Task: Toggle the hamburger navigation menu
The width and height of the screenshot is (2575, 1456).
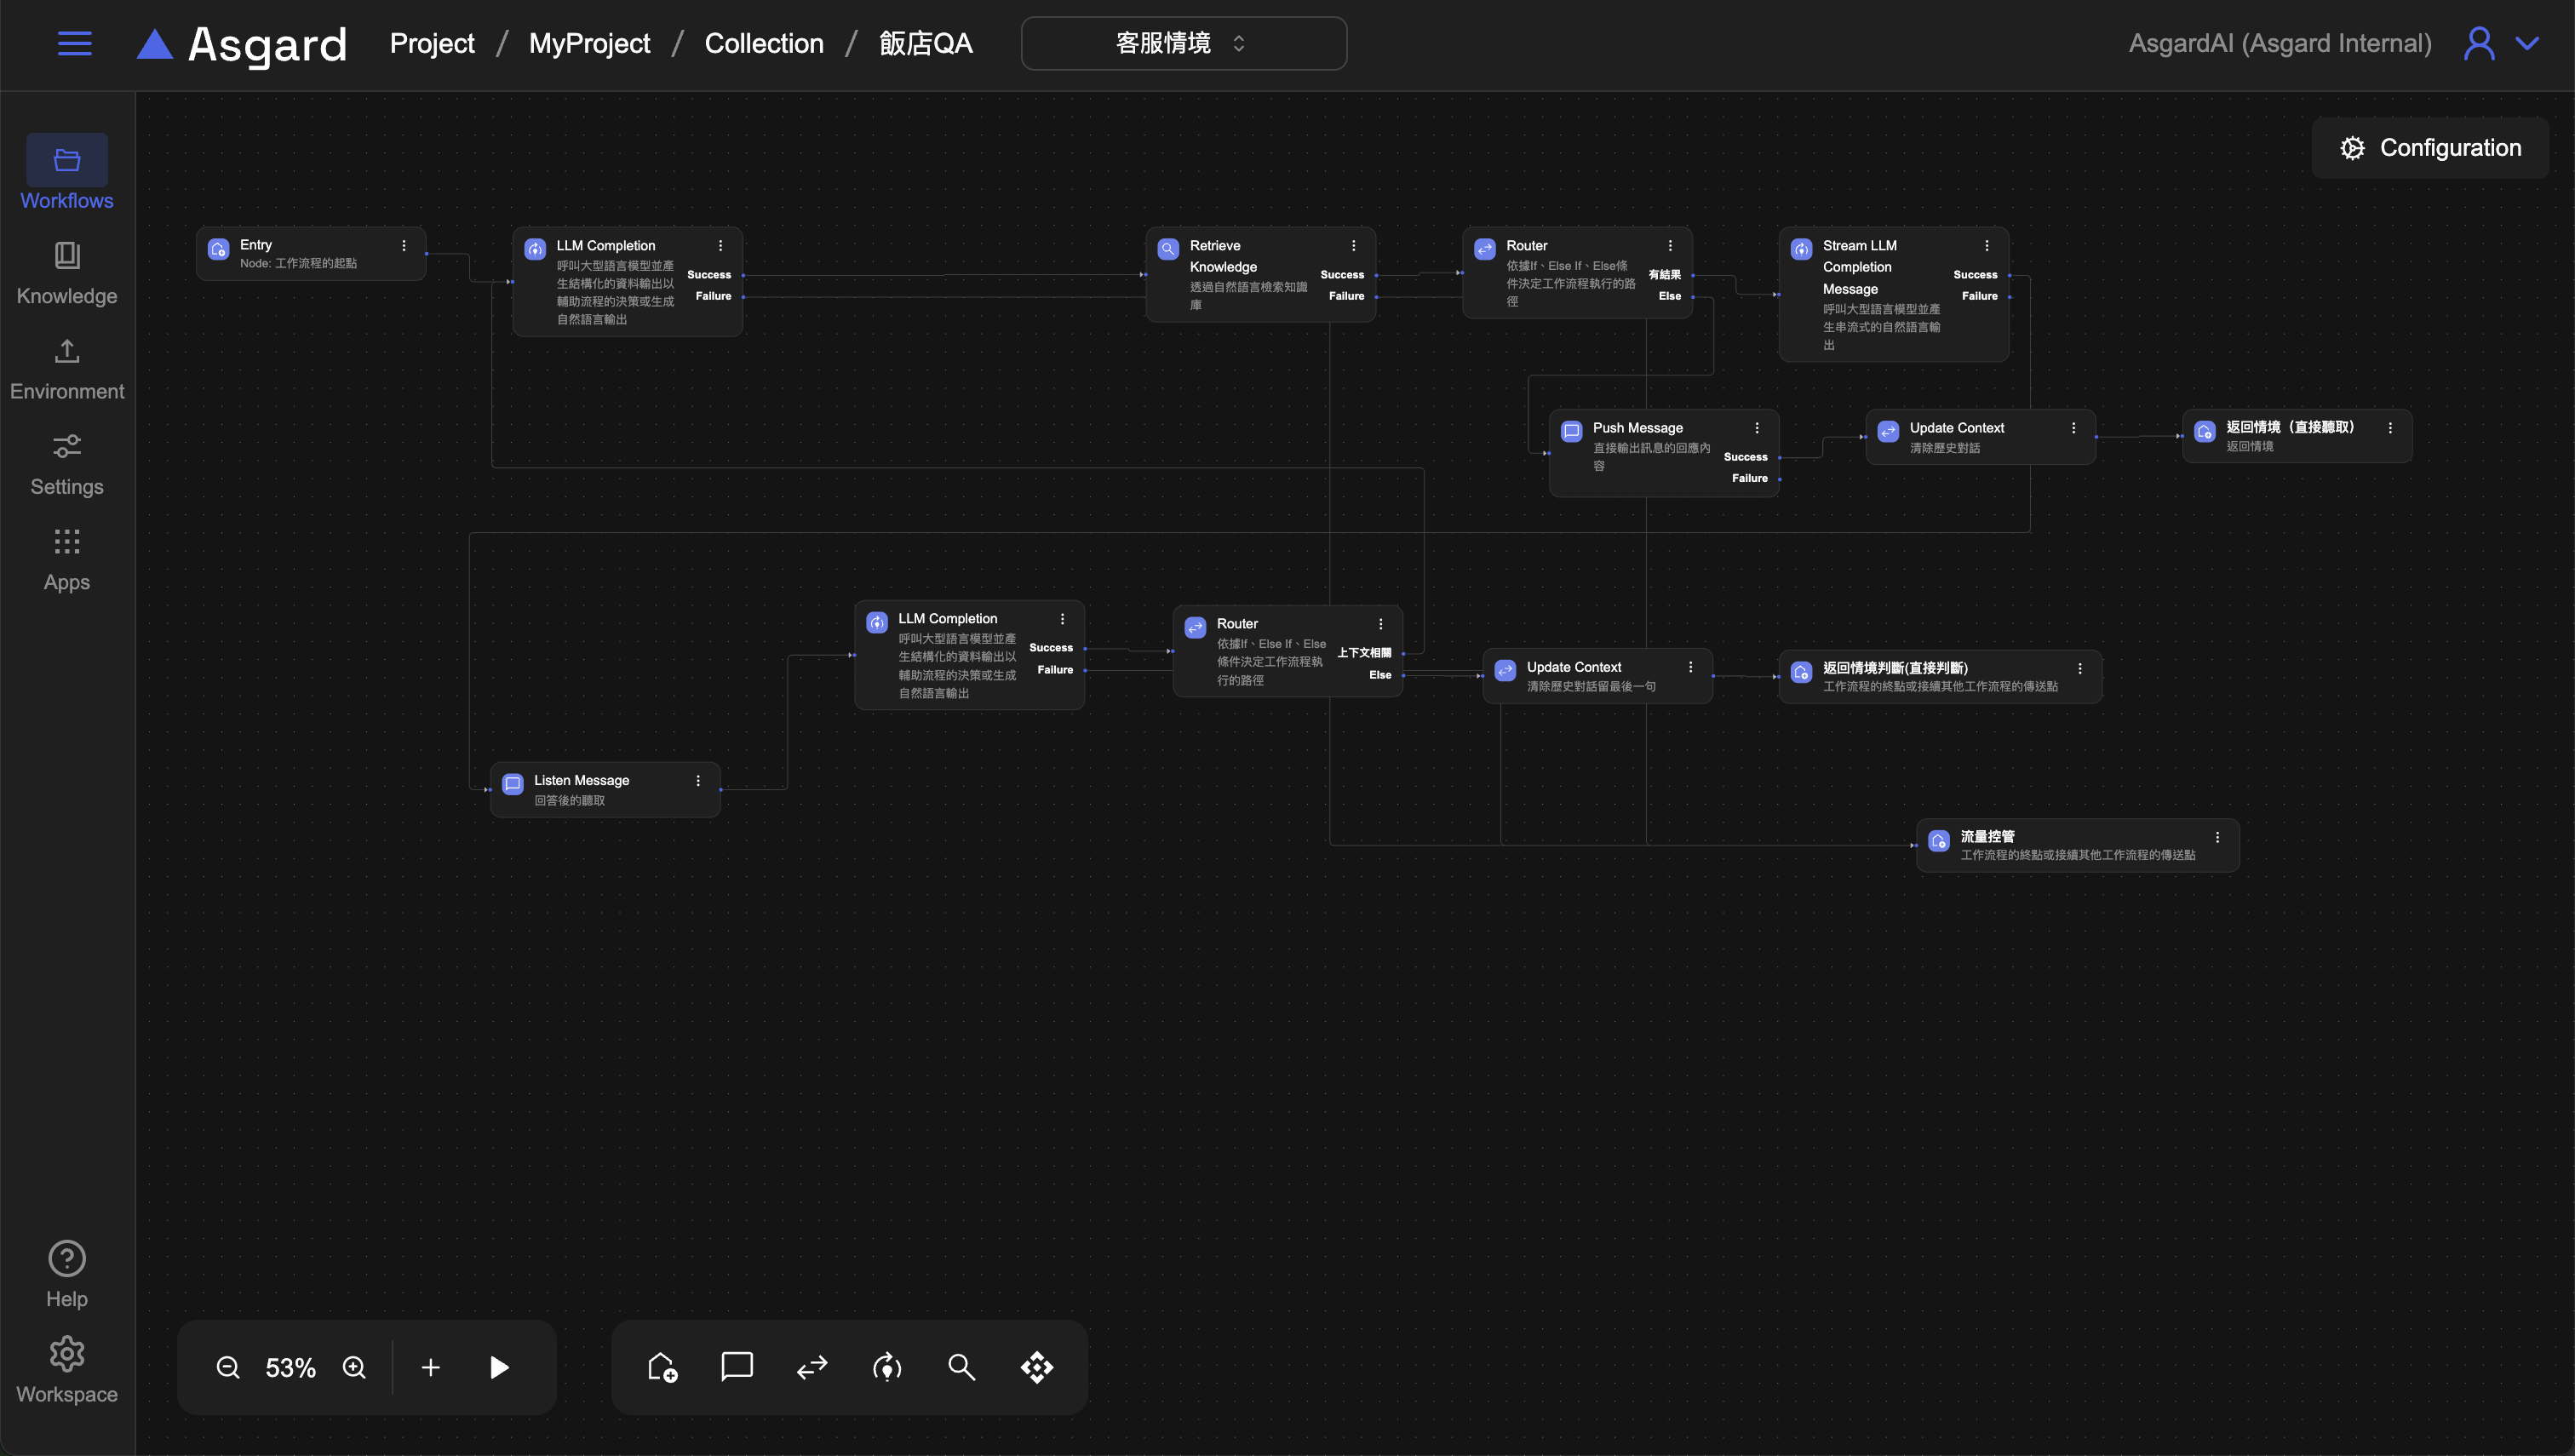Action: click(x=75, y=43)
